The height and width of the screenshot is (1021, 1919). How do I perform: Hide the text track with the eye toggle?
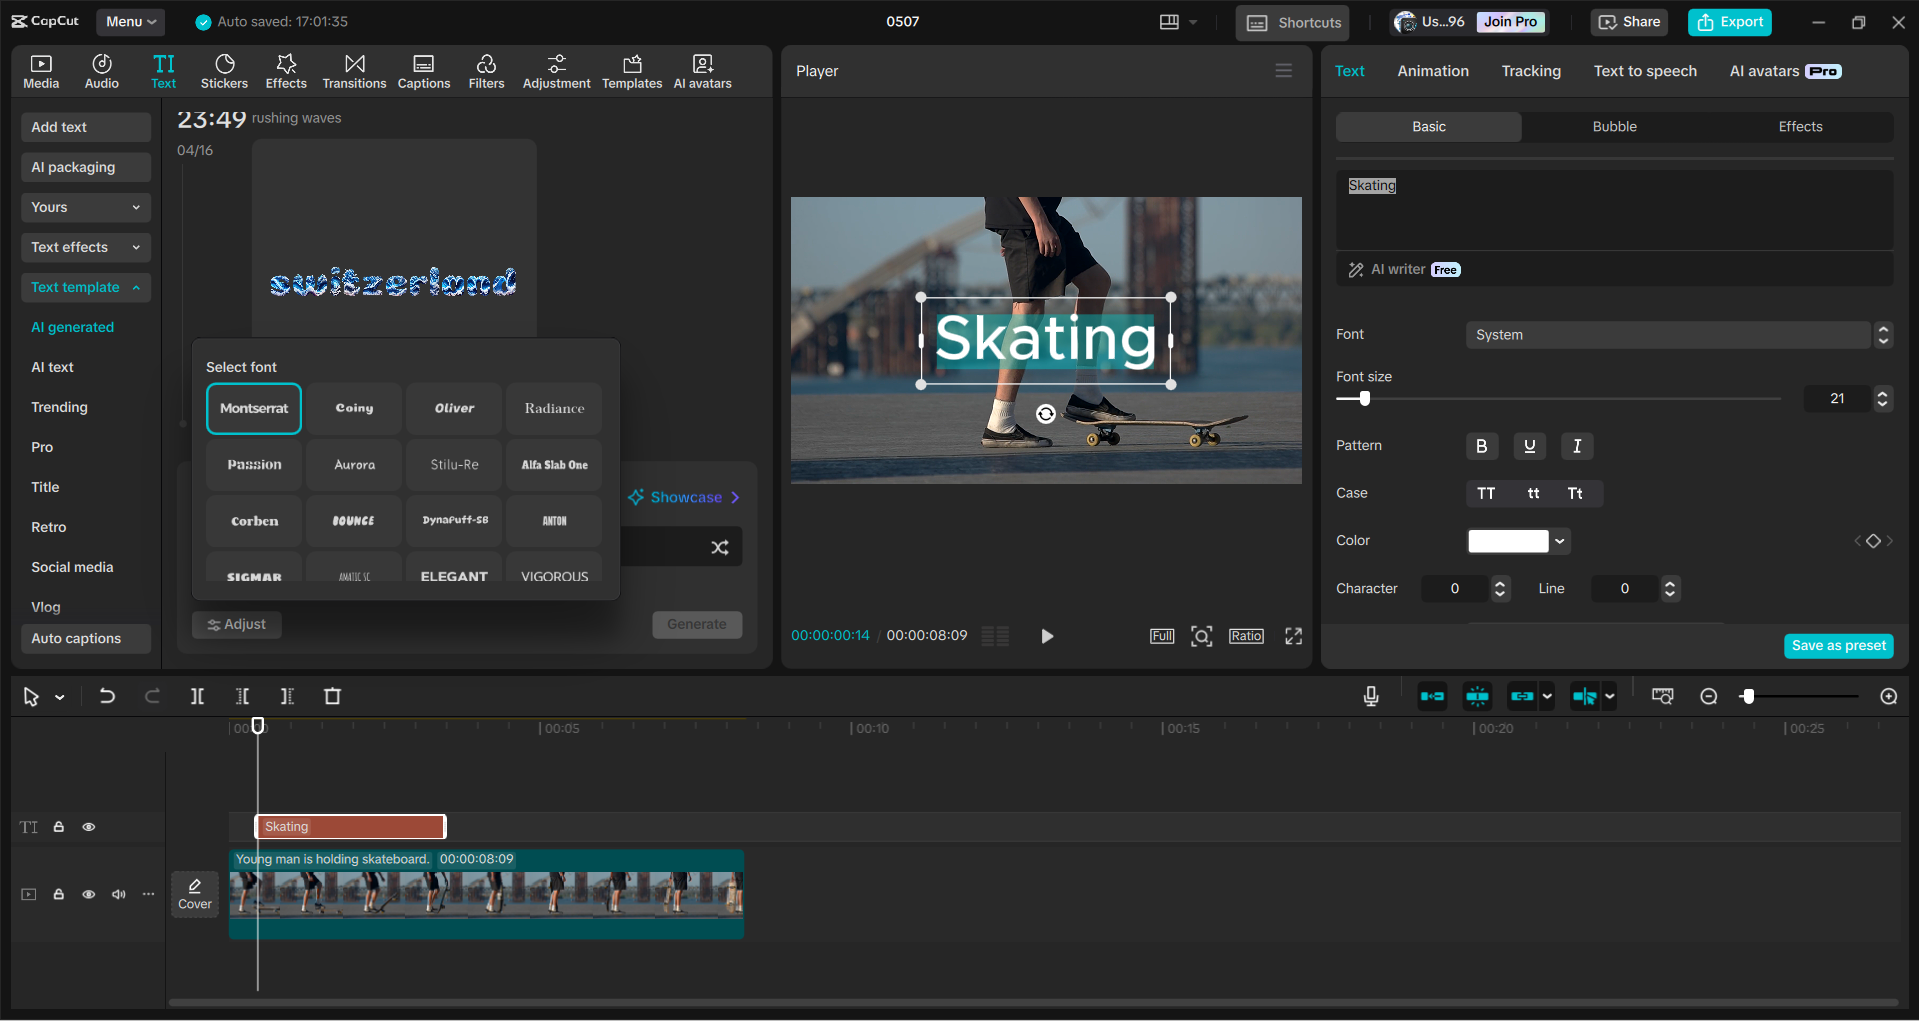coord(88,827)
